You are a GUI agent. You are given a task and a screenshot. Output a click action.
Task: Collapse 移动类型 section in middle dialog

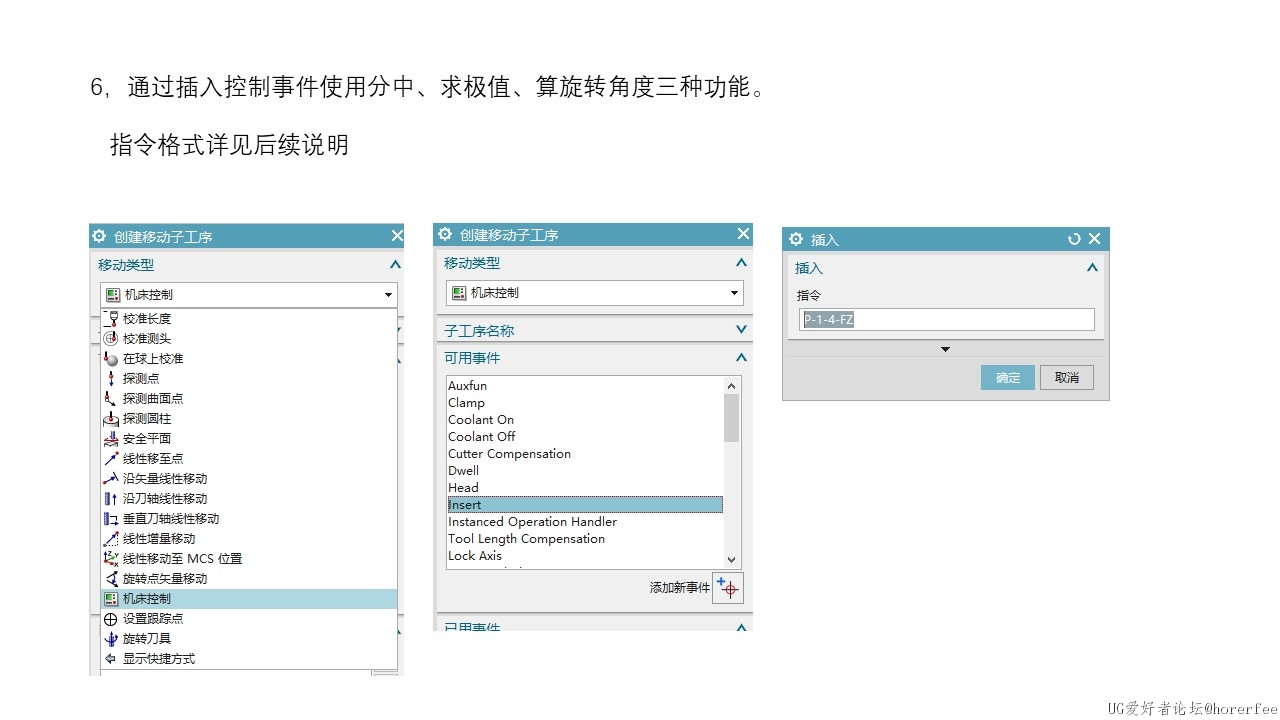(x=741, y=263)
